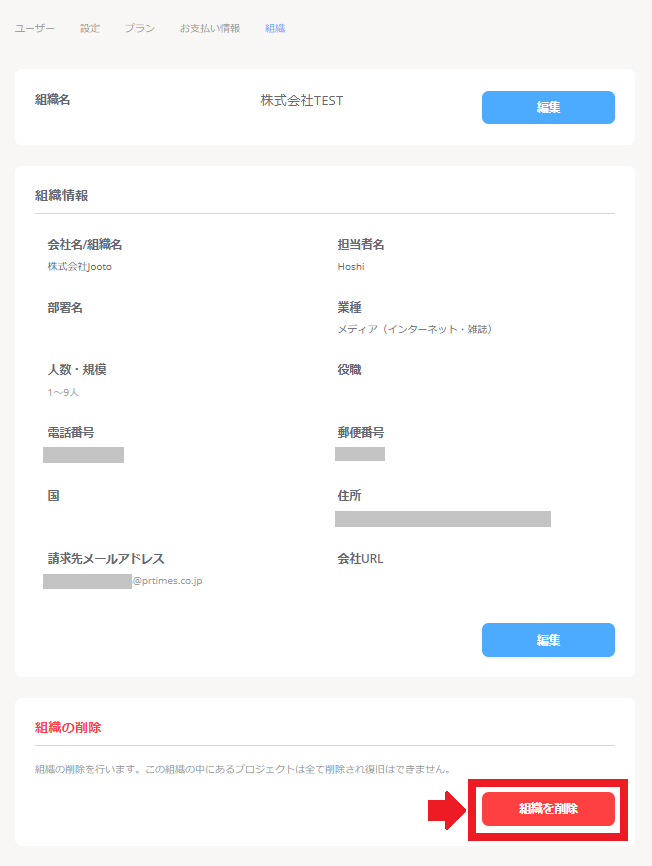This screenshot has height=866, width=652.
Task: Click 編集 at the bottom of 組織情報
Action: pyautogui.click(x=548, y=640)
